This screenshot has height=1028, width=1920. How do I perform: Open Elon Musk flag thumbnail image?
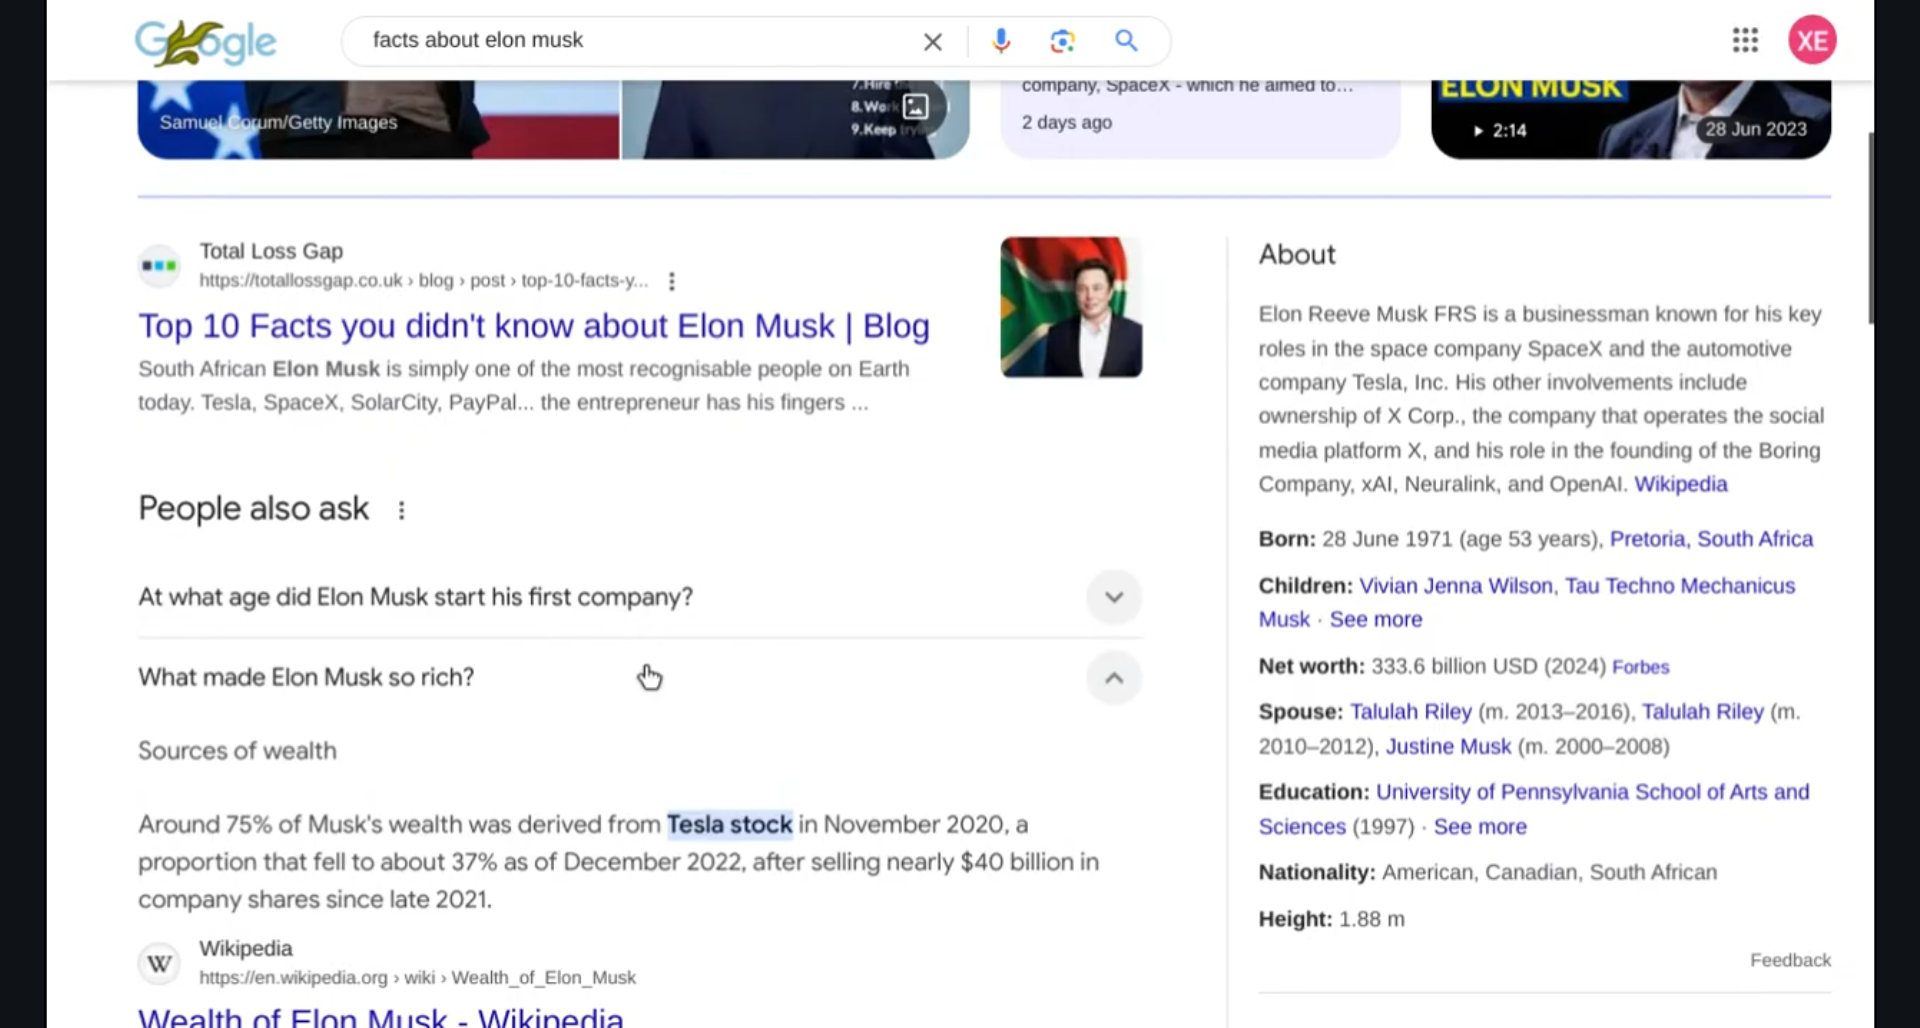1071,307
